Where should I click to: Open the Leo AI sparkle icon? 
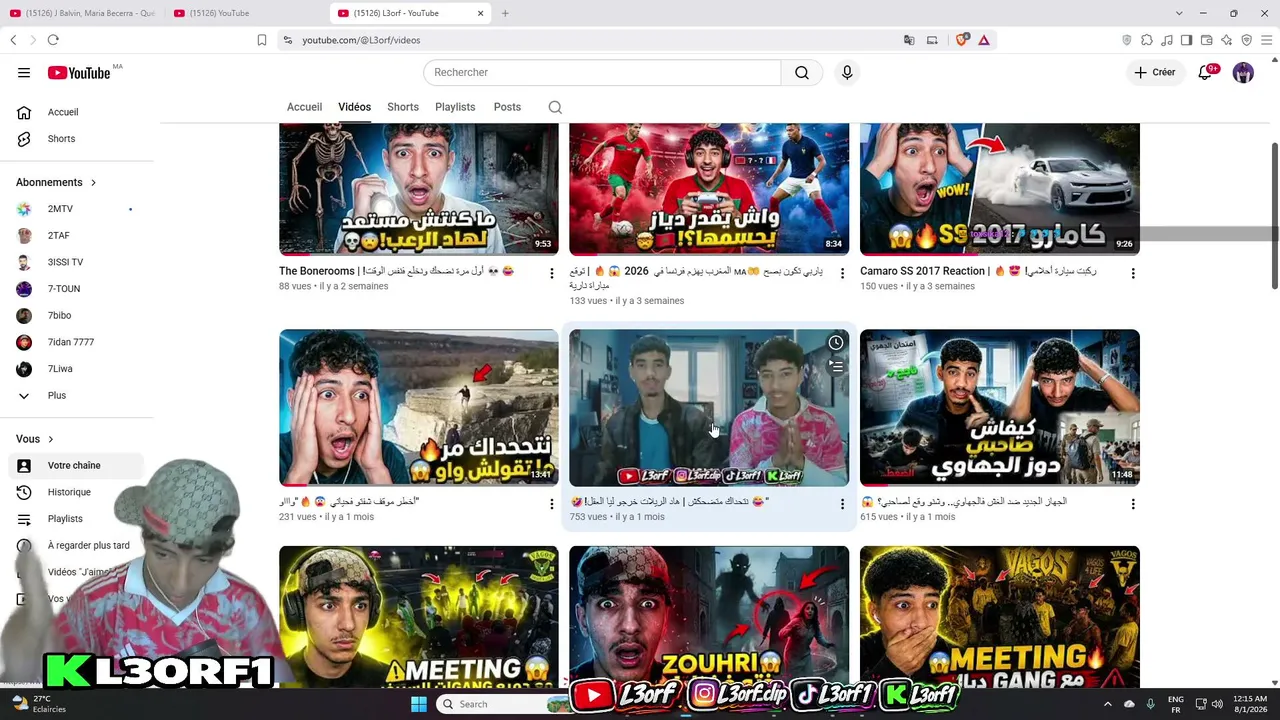1227,40
